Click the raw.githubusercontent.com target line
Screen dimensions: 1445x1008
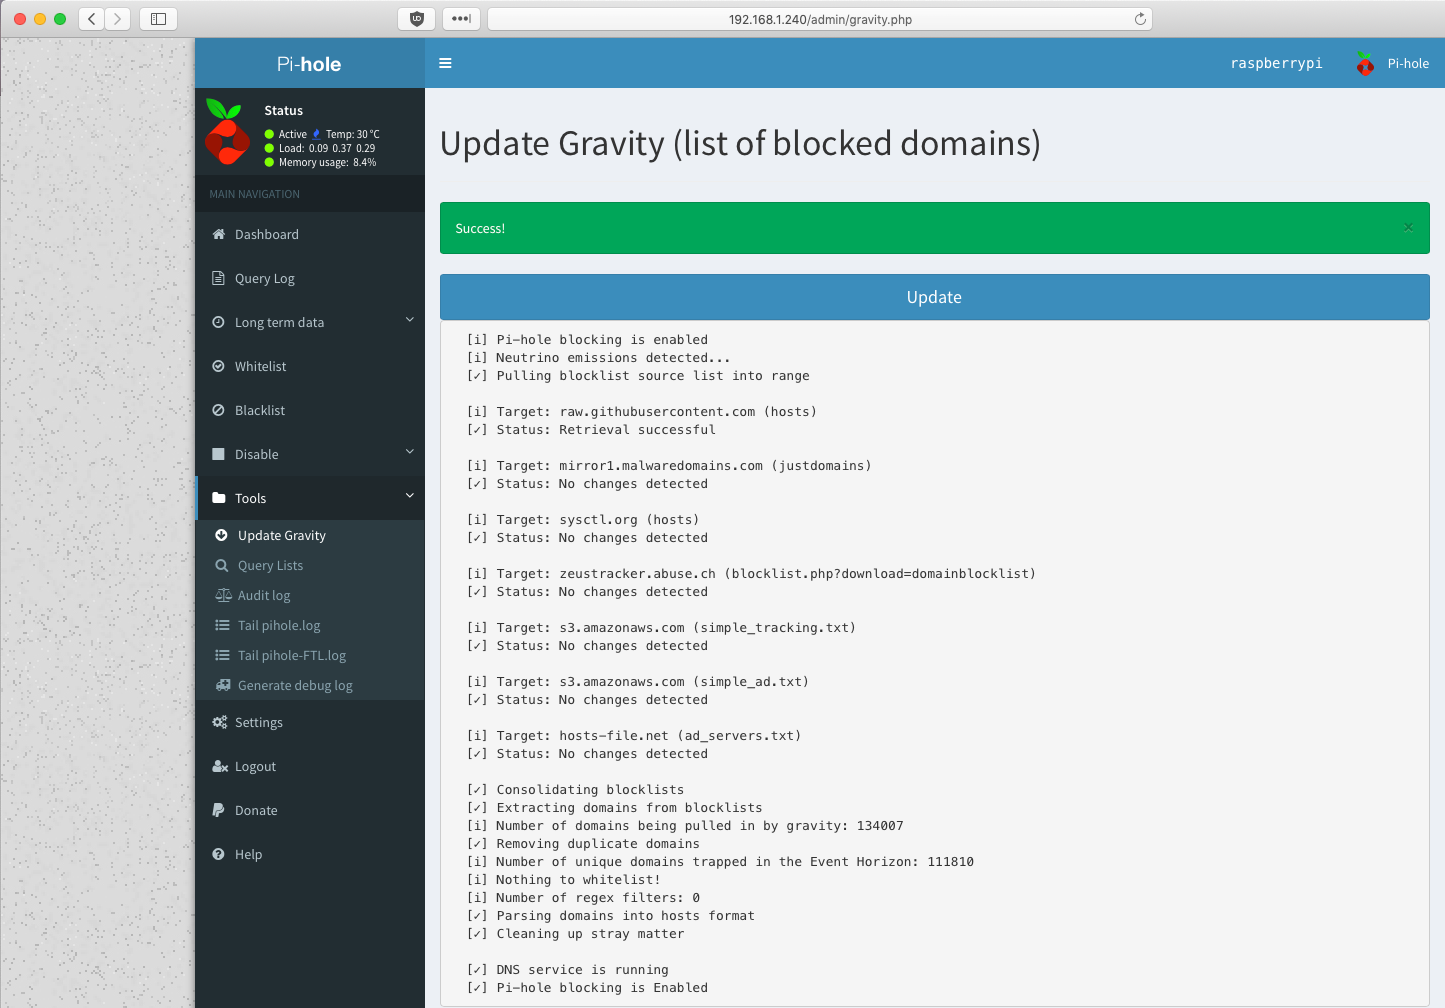(x=642, y=412)
